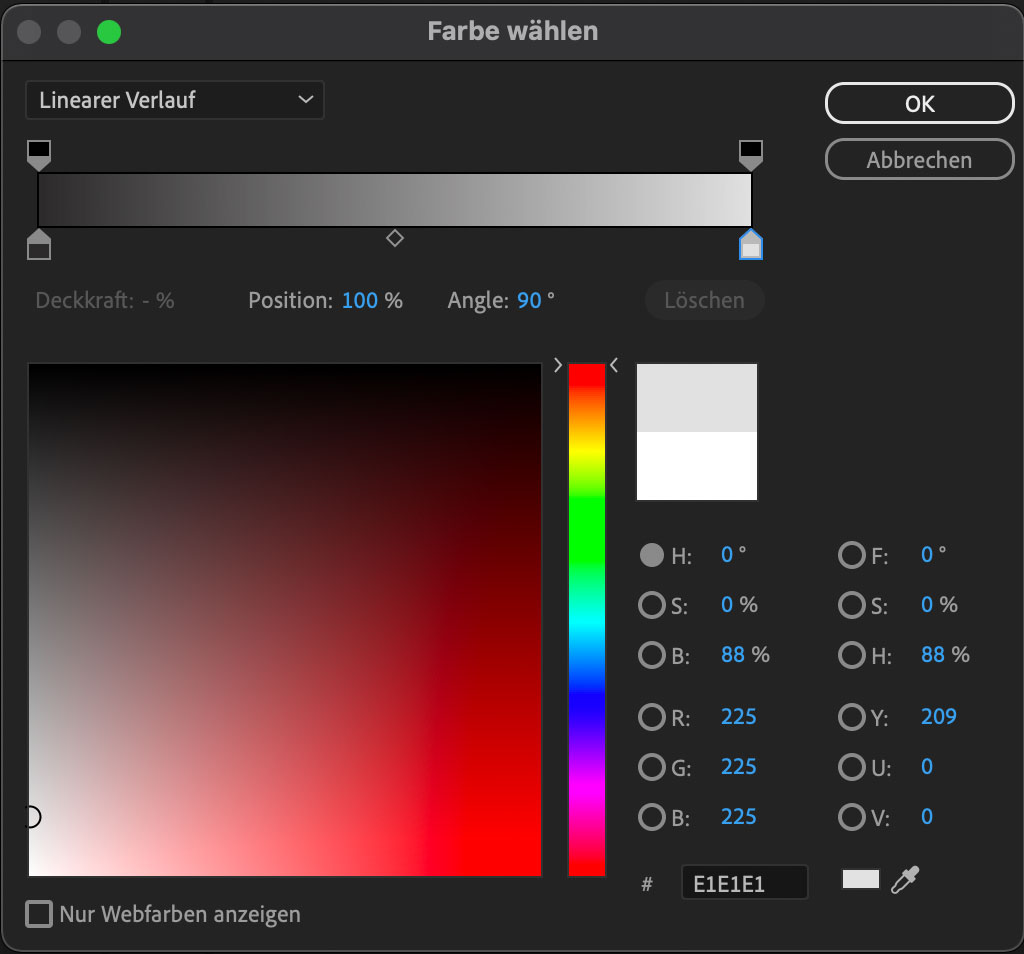Edit the hex value E1E1E1
The height and width of the screenshot is (954, 1024).
coord(744,882)
